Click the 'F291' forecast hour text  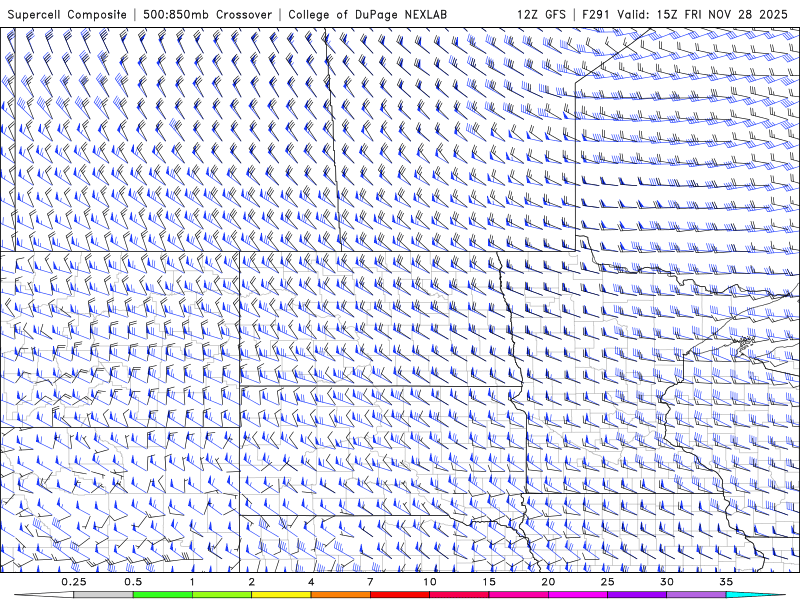click(596, 15)
